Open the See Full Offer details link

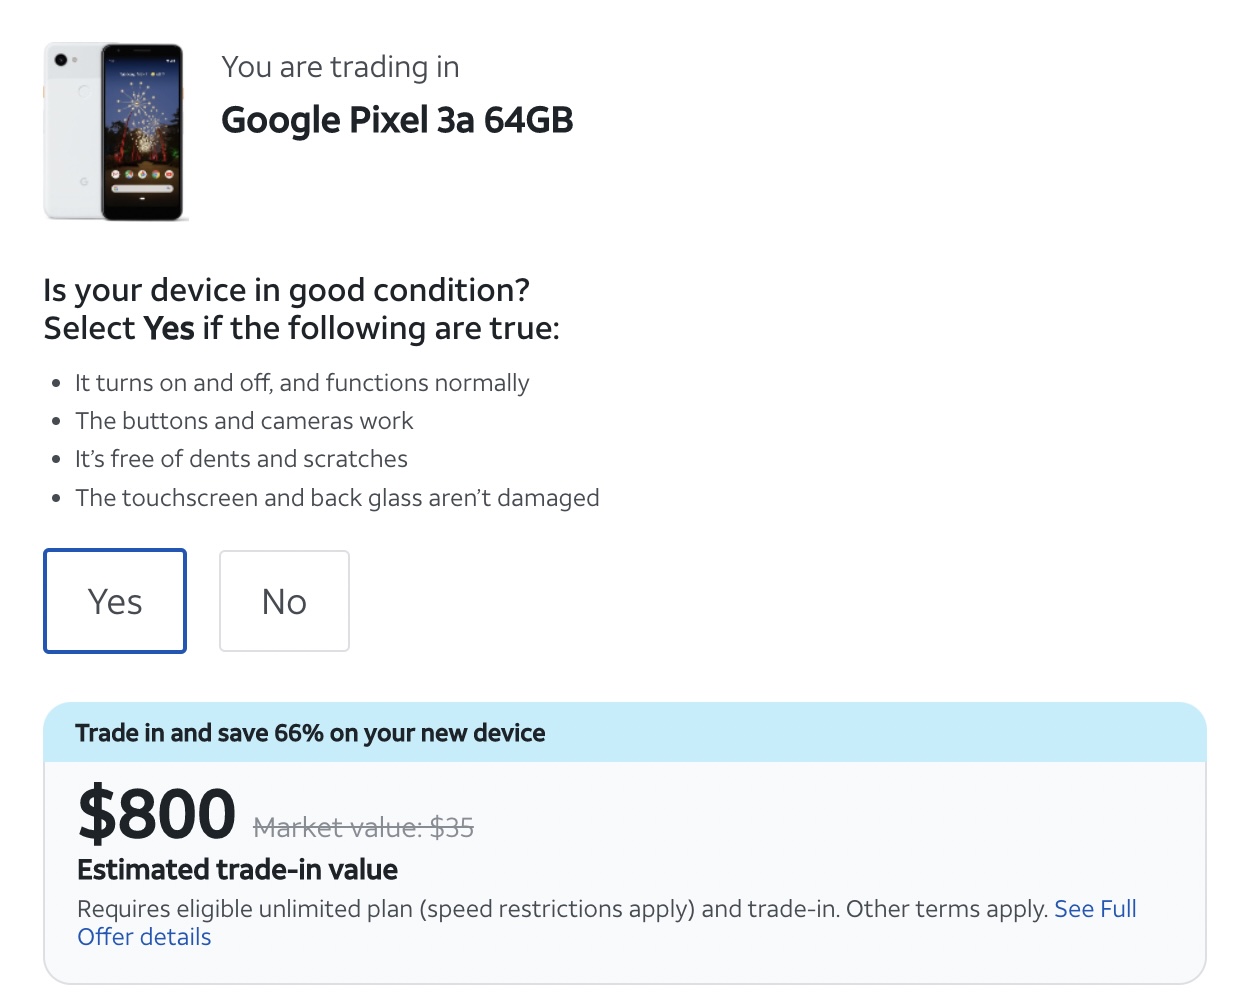(x=1095, y=909)
